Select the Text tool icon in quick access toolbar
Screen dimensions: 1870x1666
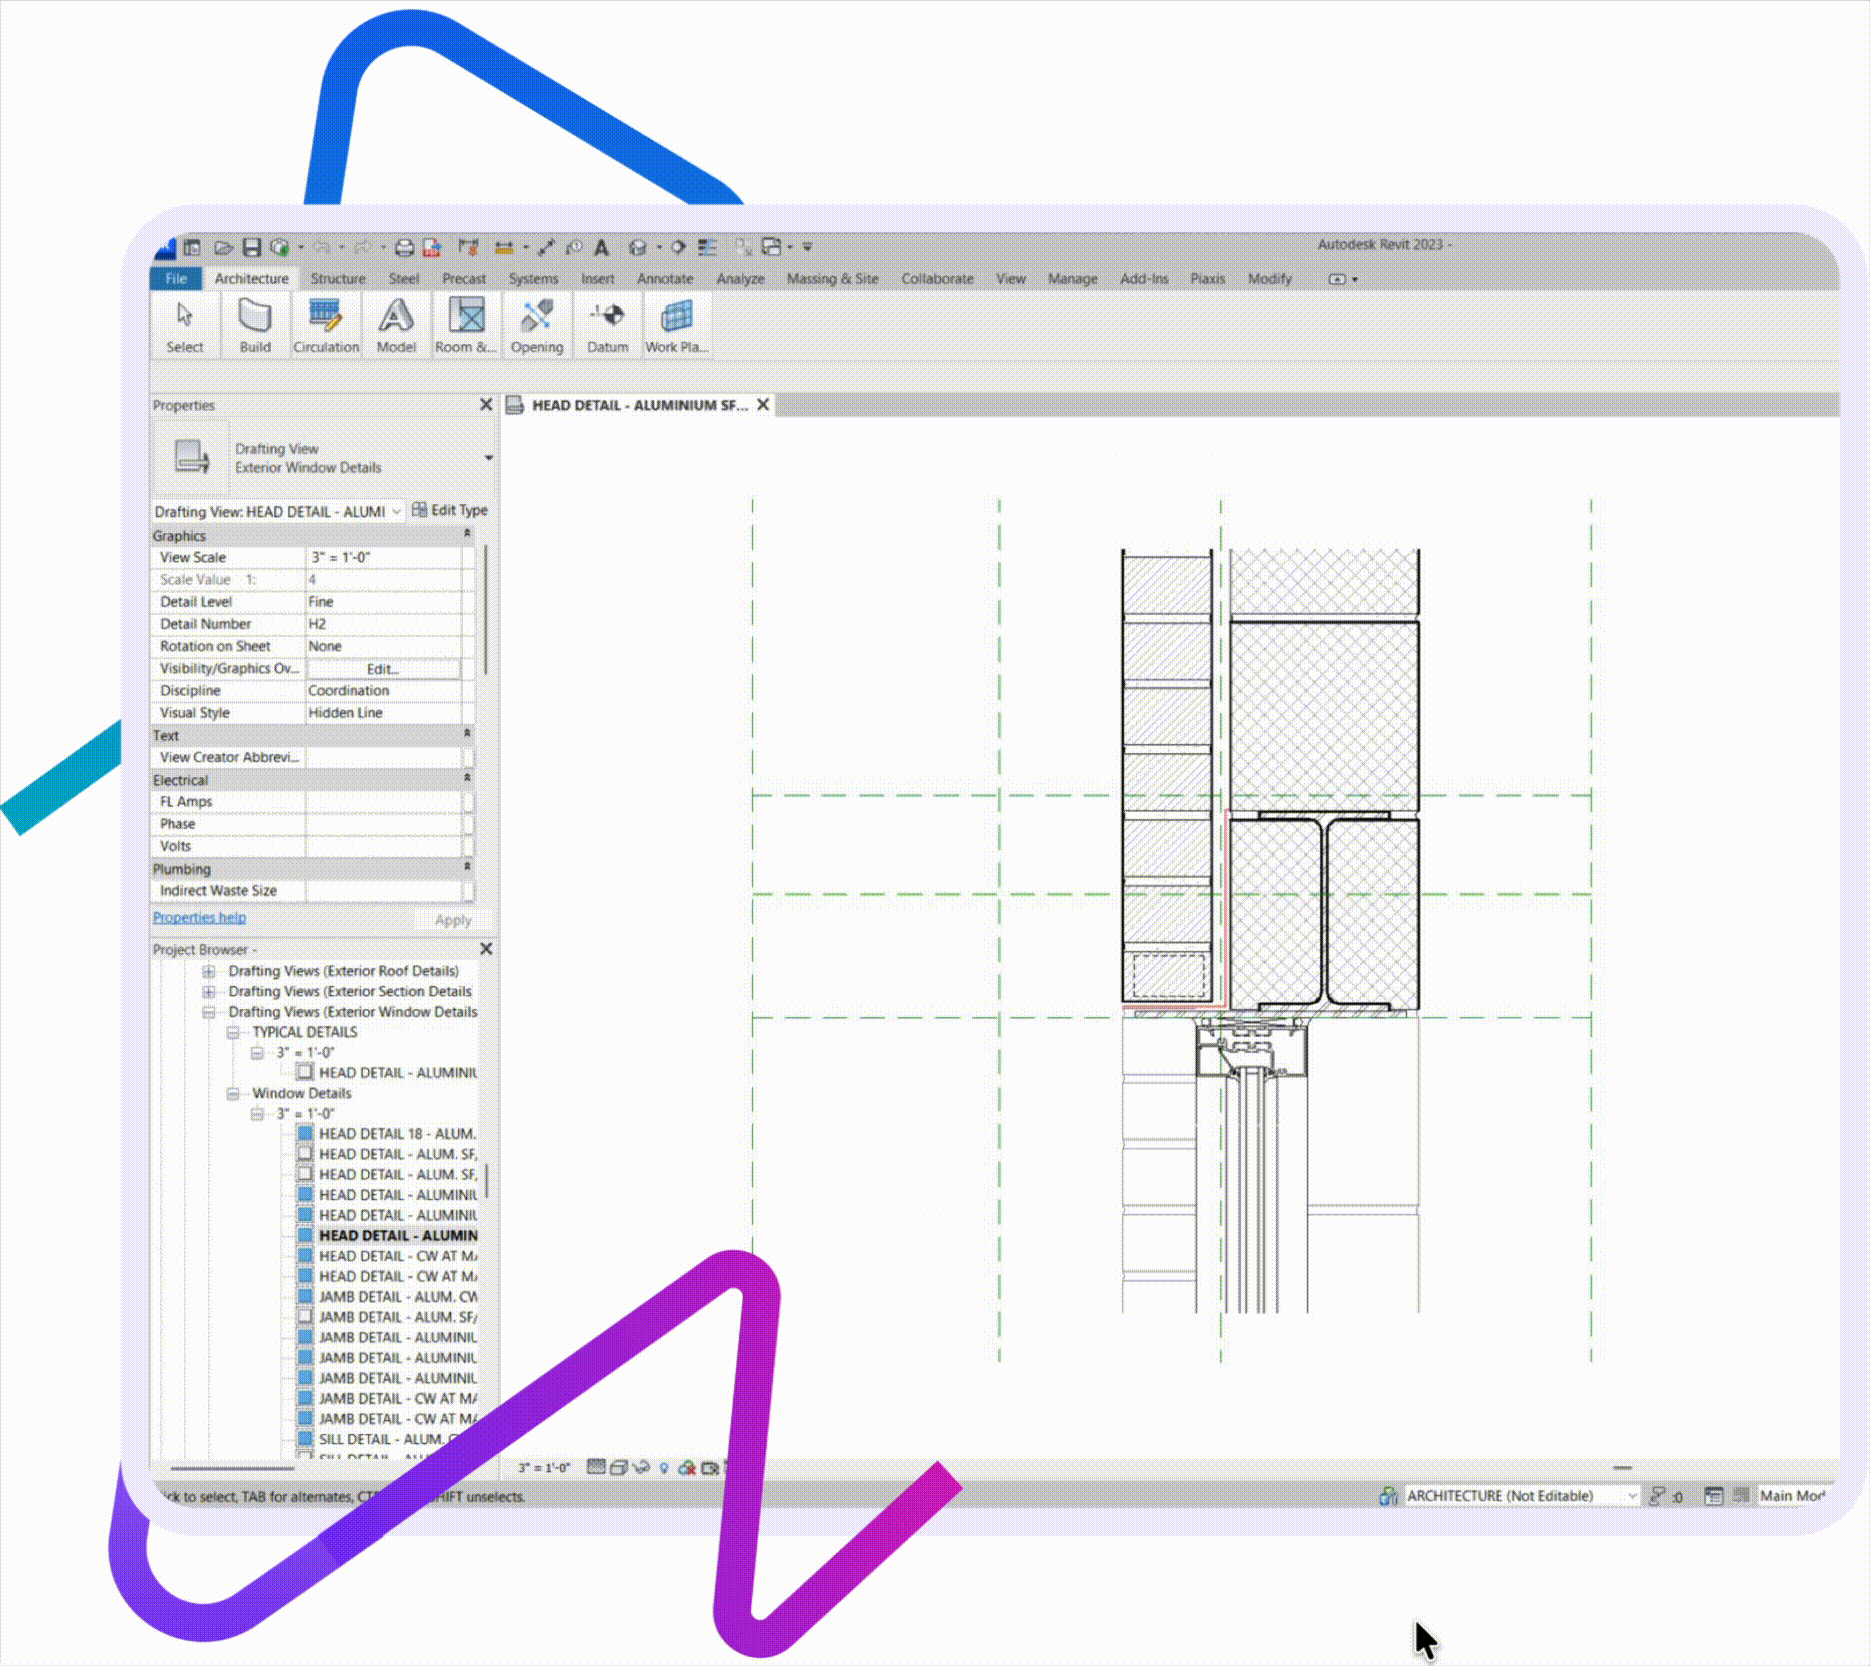(x=601, y=247)
